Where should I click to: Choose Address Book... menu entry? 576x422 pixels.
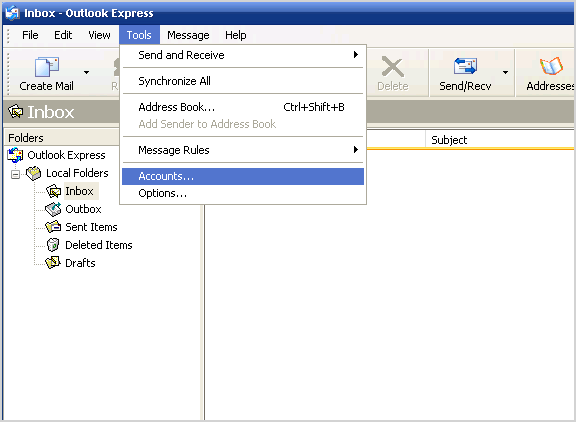click(x=243, y=107)
